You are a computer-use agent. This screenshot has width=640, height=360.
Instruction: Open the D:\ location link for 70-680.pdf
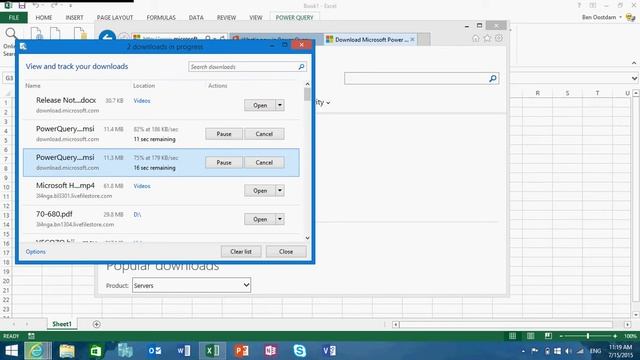(x=137, y=214)
